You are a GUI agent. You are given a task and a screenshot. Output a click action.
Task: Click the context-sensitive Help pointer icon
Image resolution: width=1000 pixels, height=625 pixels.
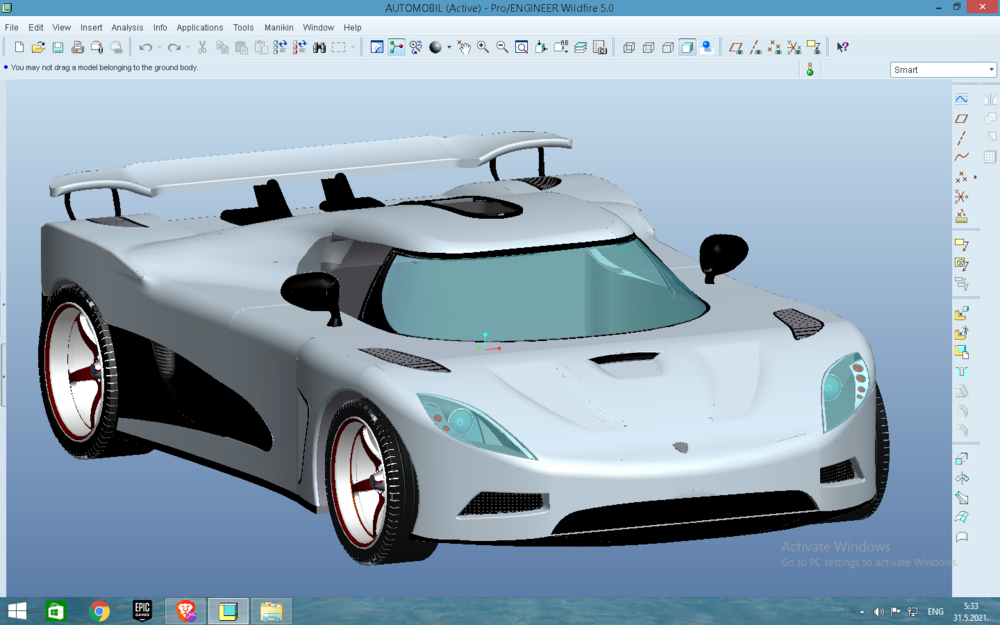tap(842, 47)
